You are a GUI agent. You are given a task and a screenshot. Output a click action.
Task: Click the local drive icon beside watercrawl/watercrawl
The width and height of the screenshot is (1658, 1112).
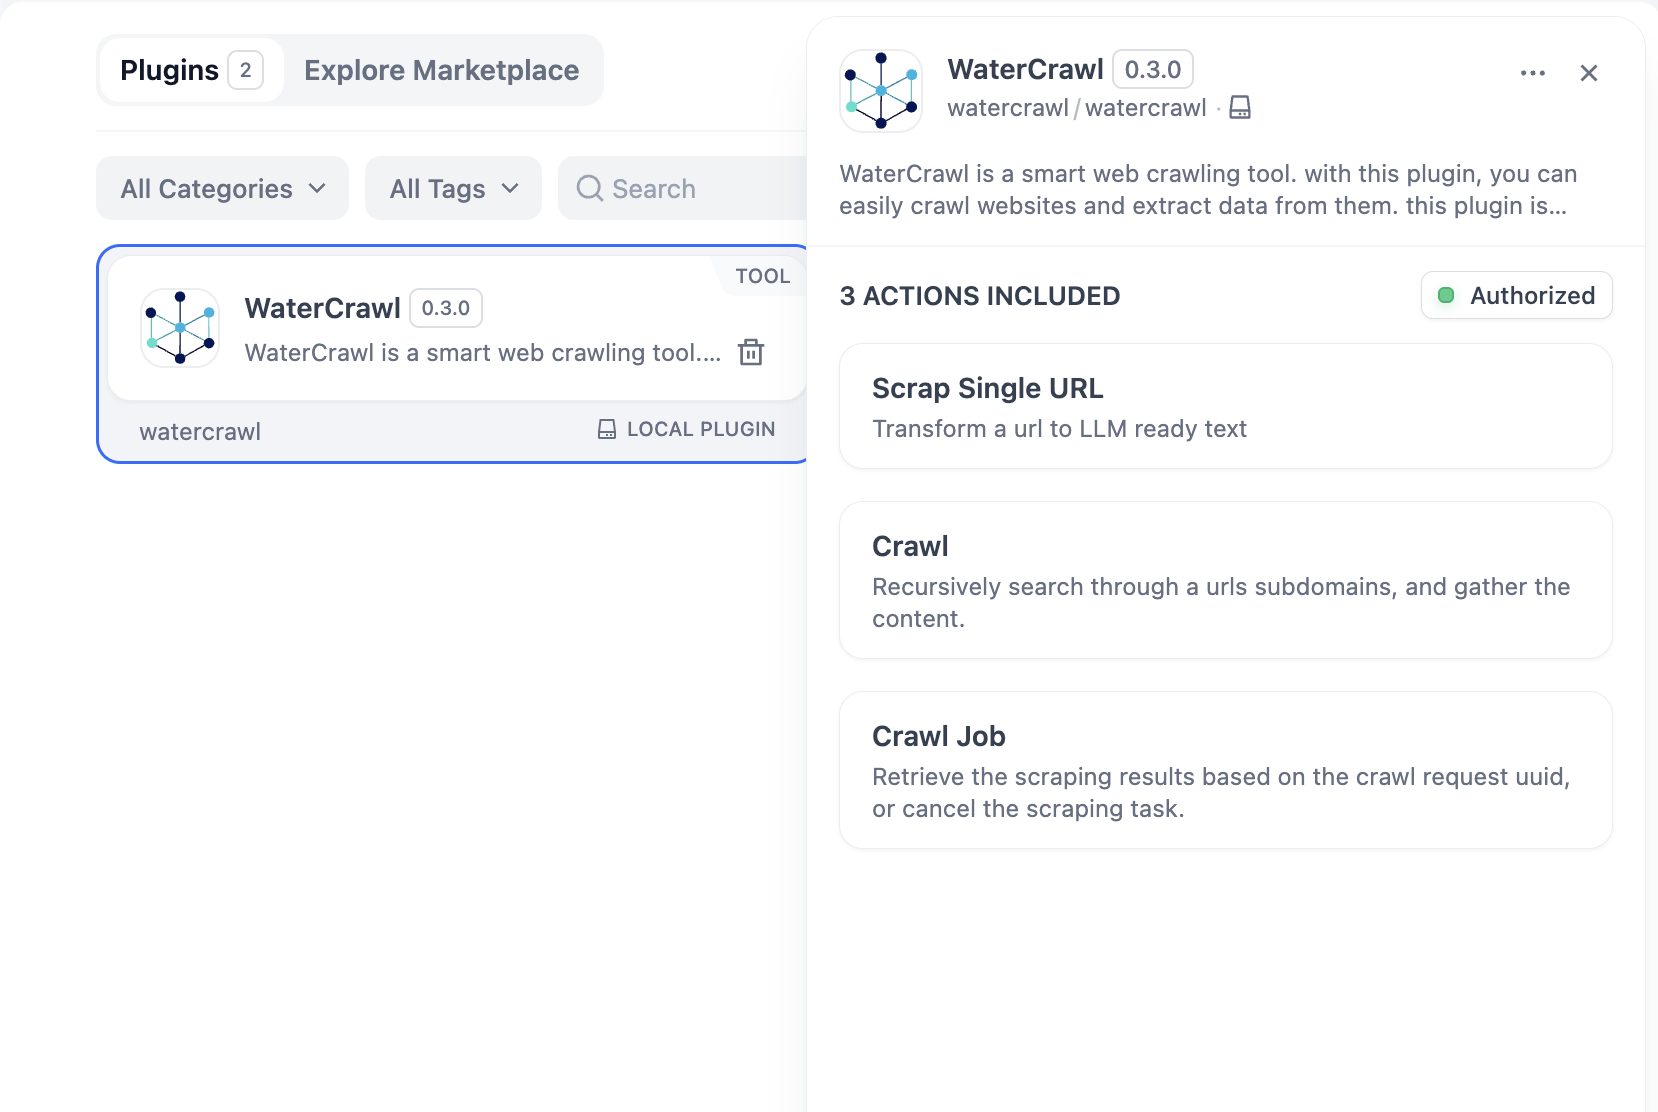click(x=1240, y=108)
